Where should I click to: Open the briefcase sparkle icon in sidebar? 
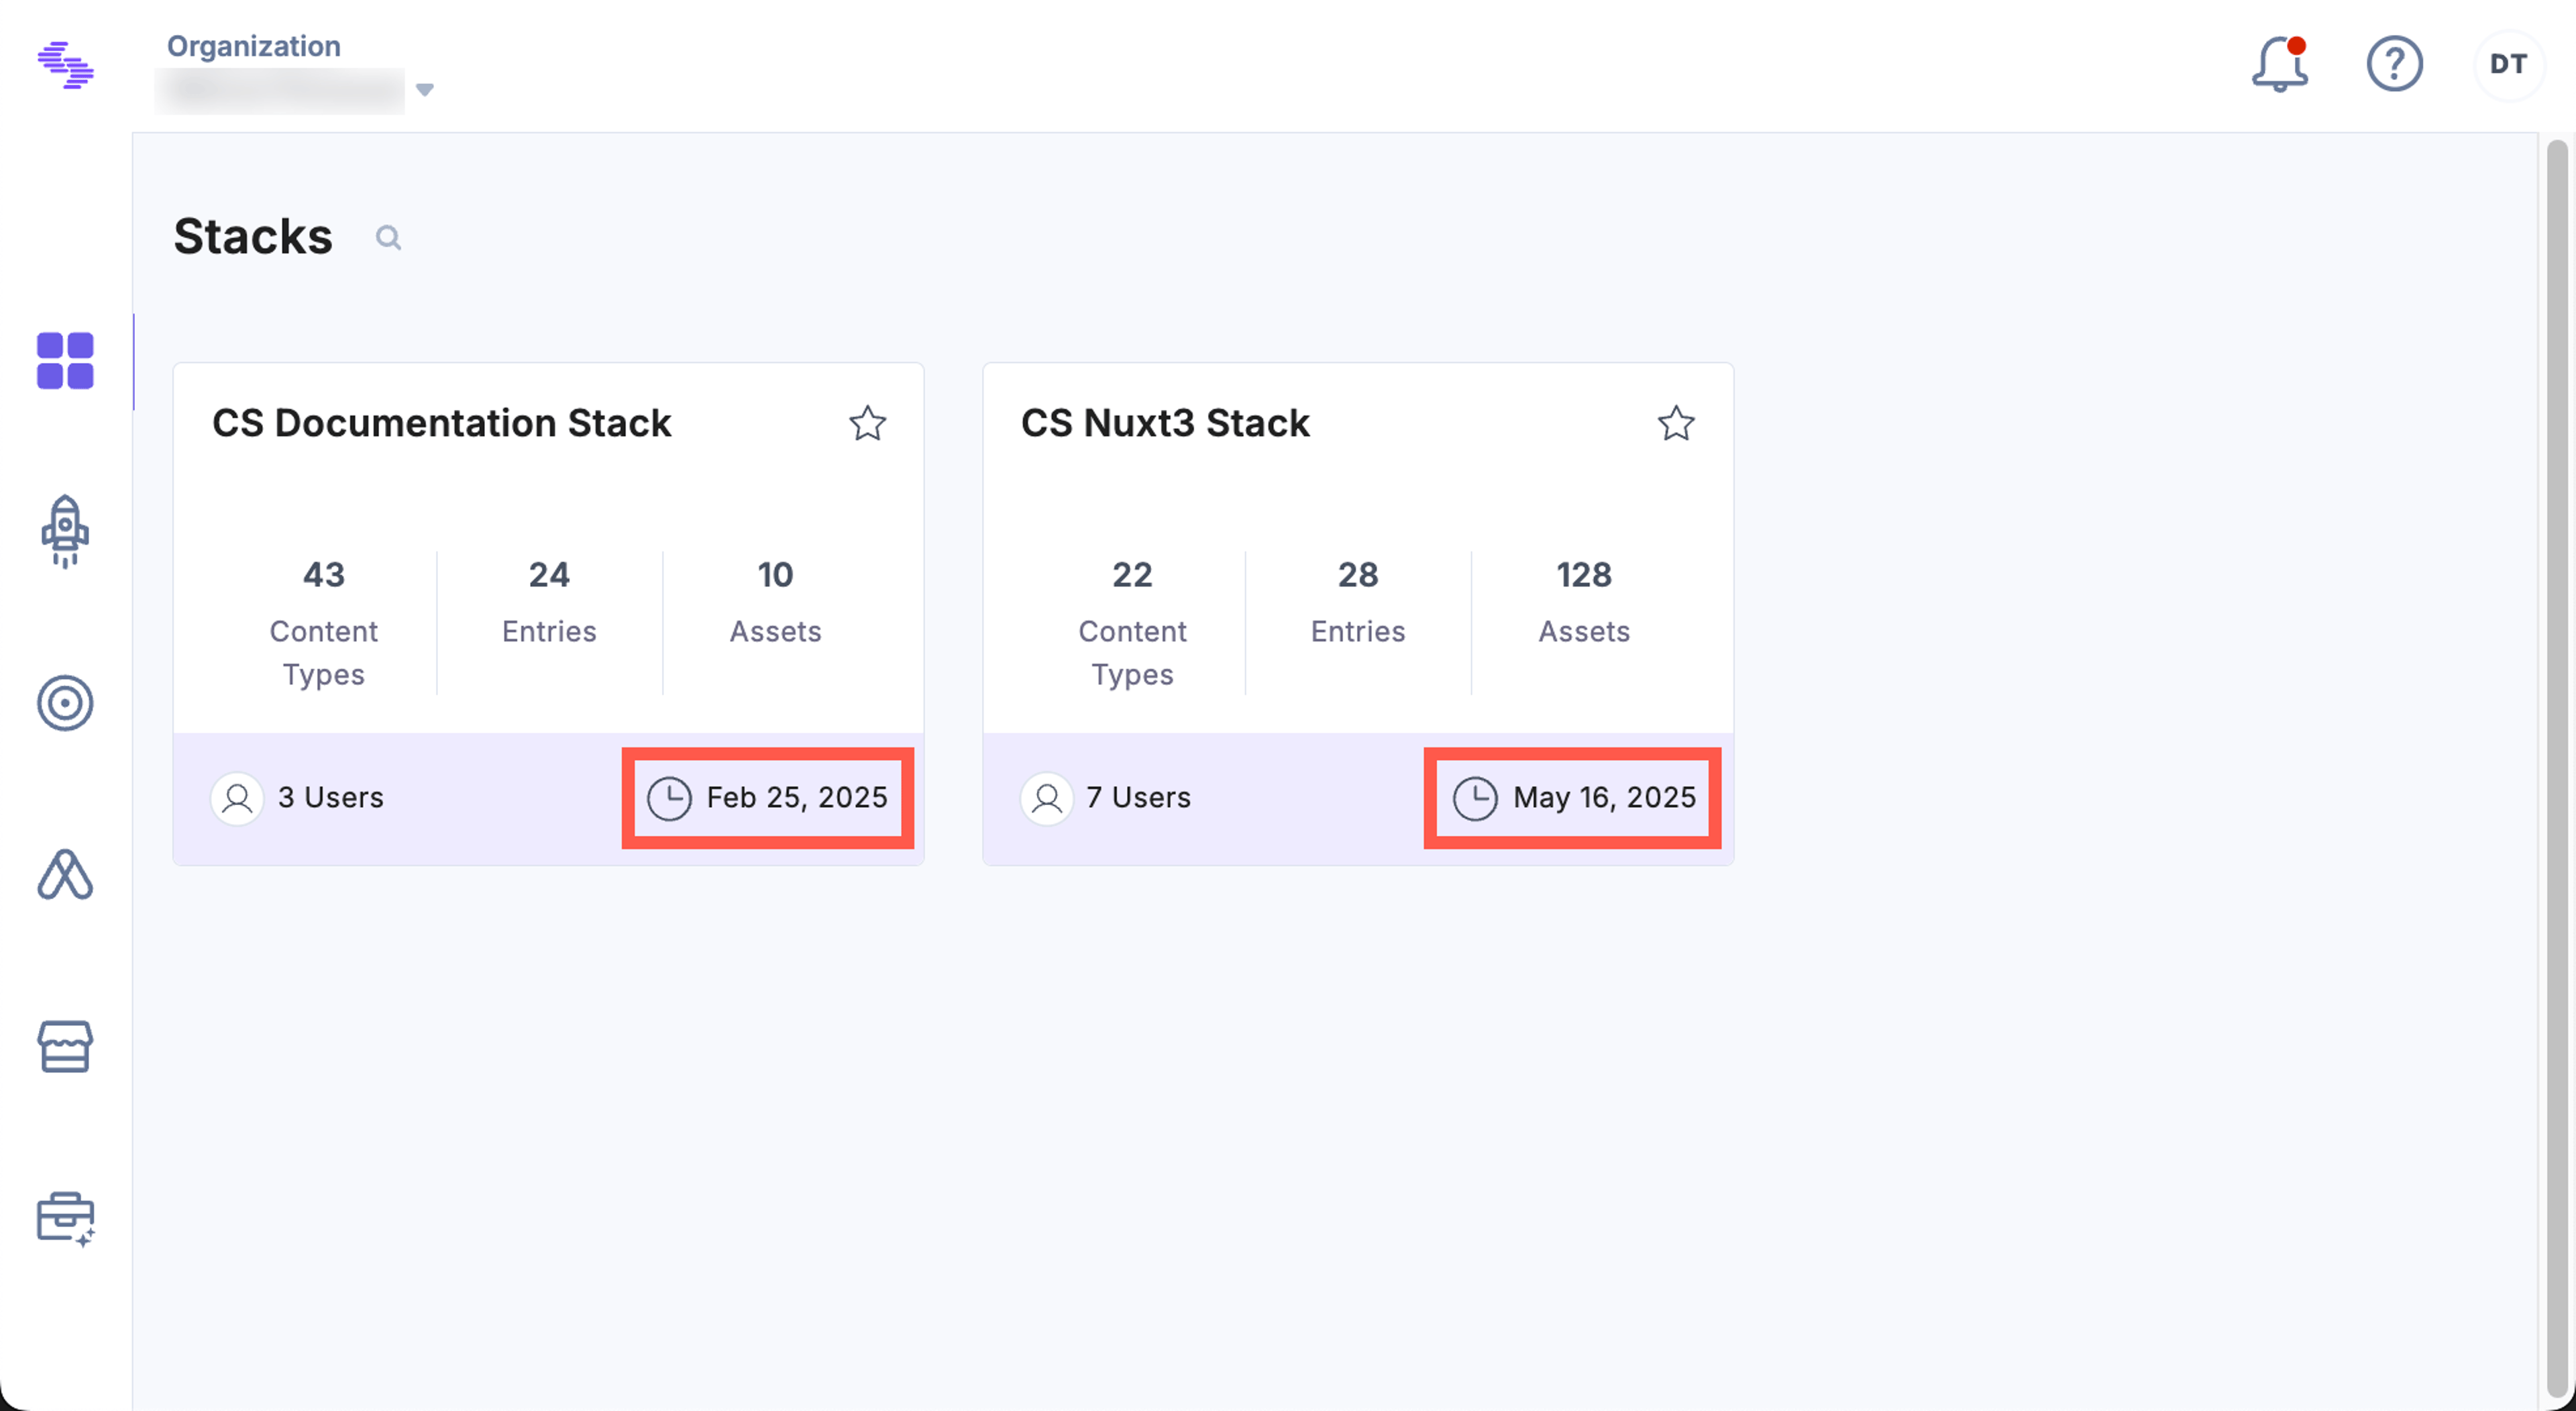pyautogui.click(x=65, y=1219)
